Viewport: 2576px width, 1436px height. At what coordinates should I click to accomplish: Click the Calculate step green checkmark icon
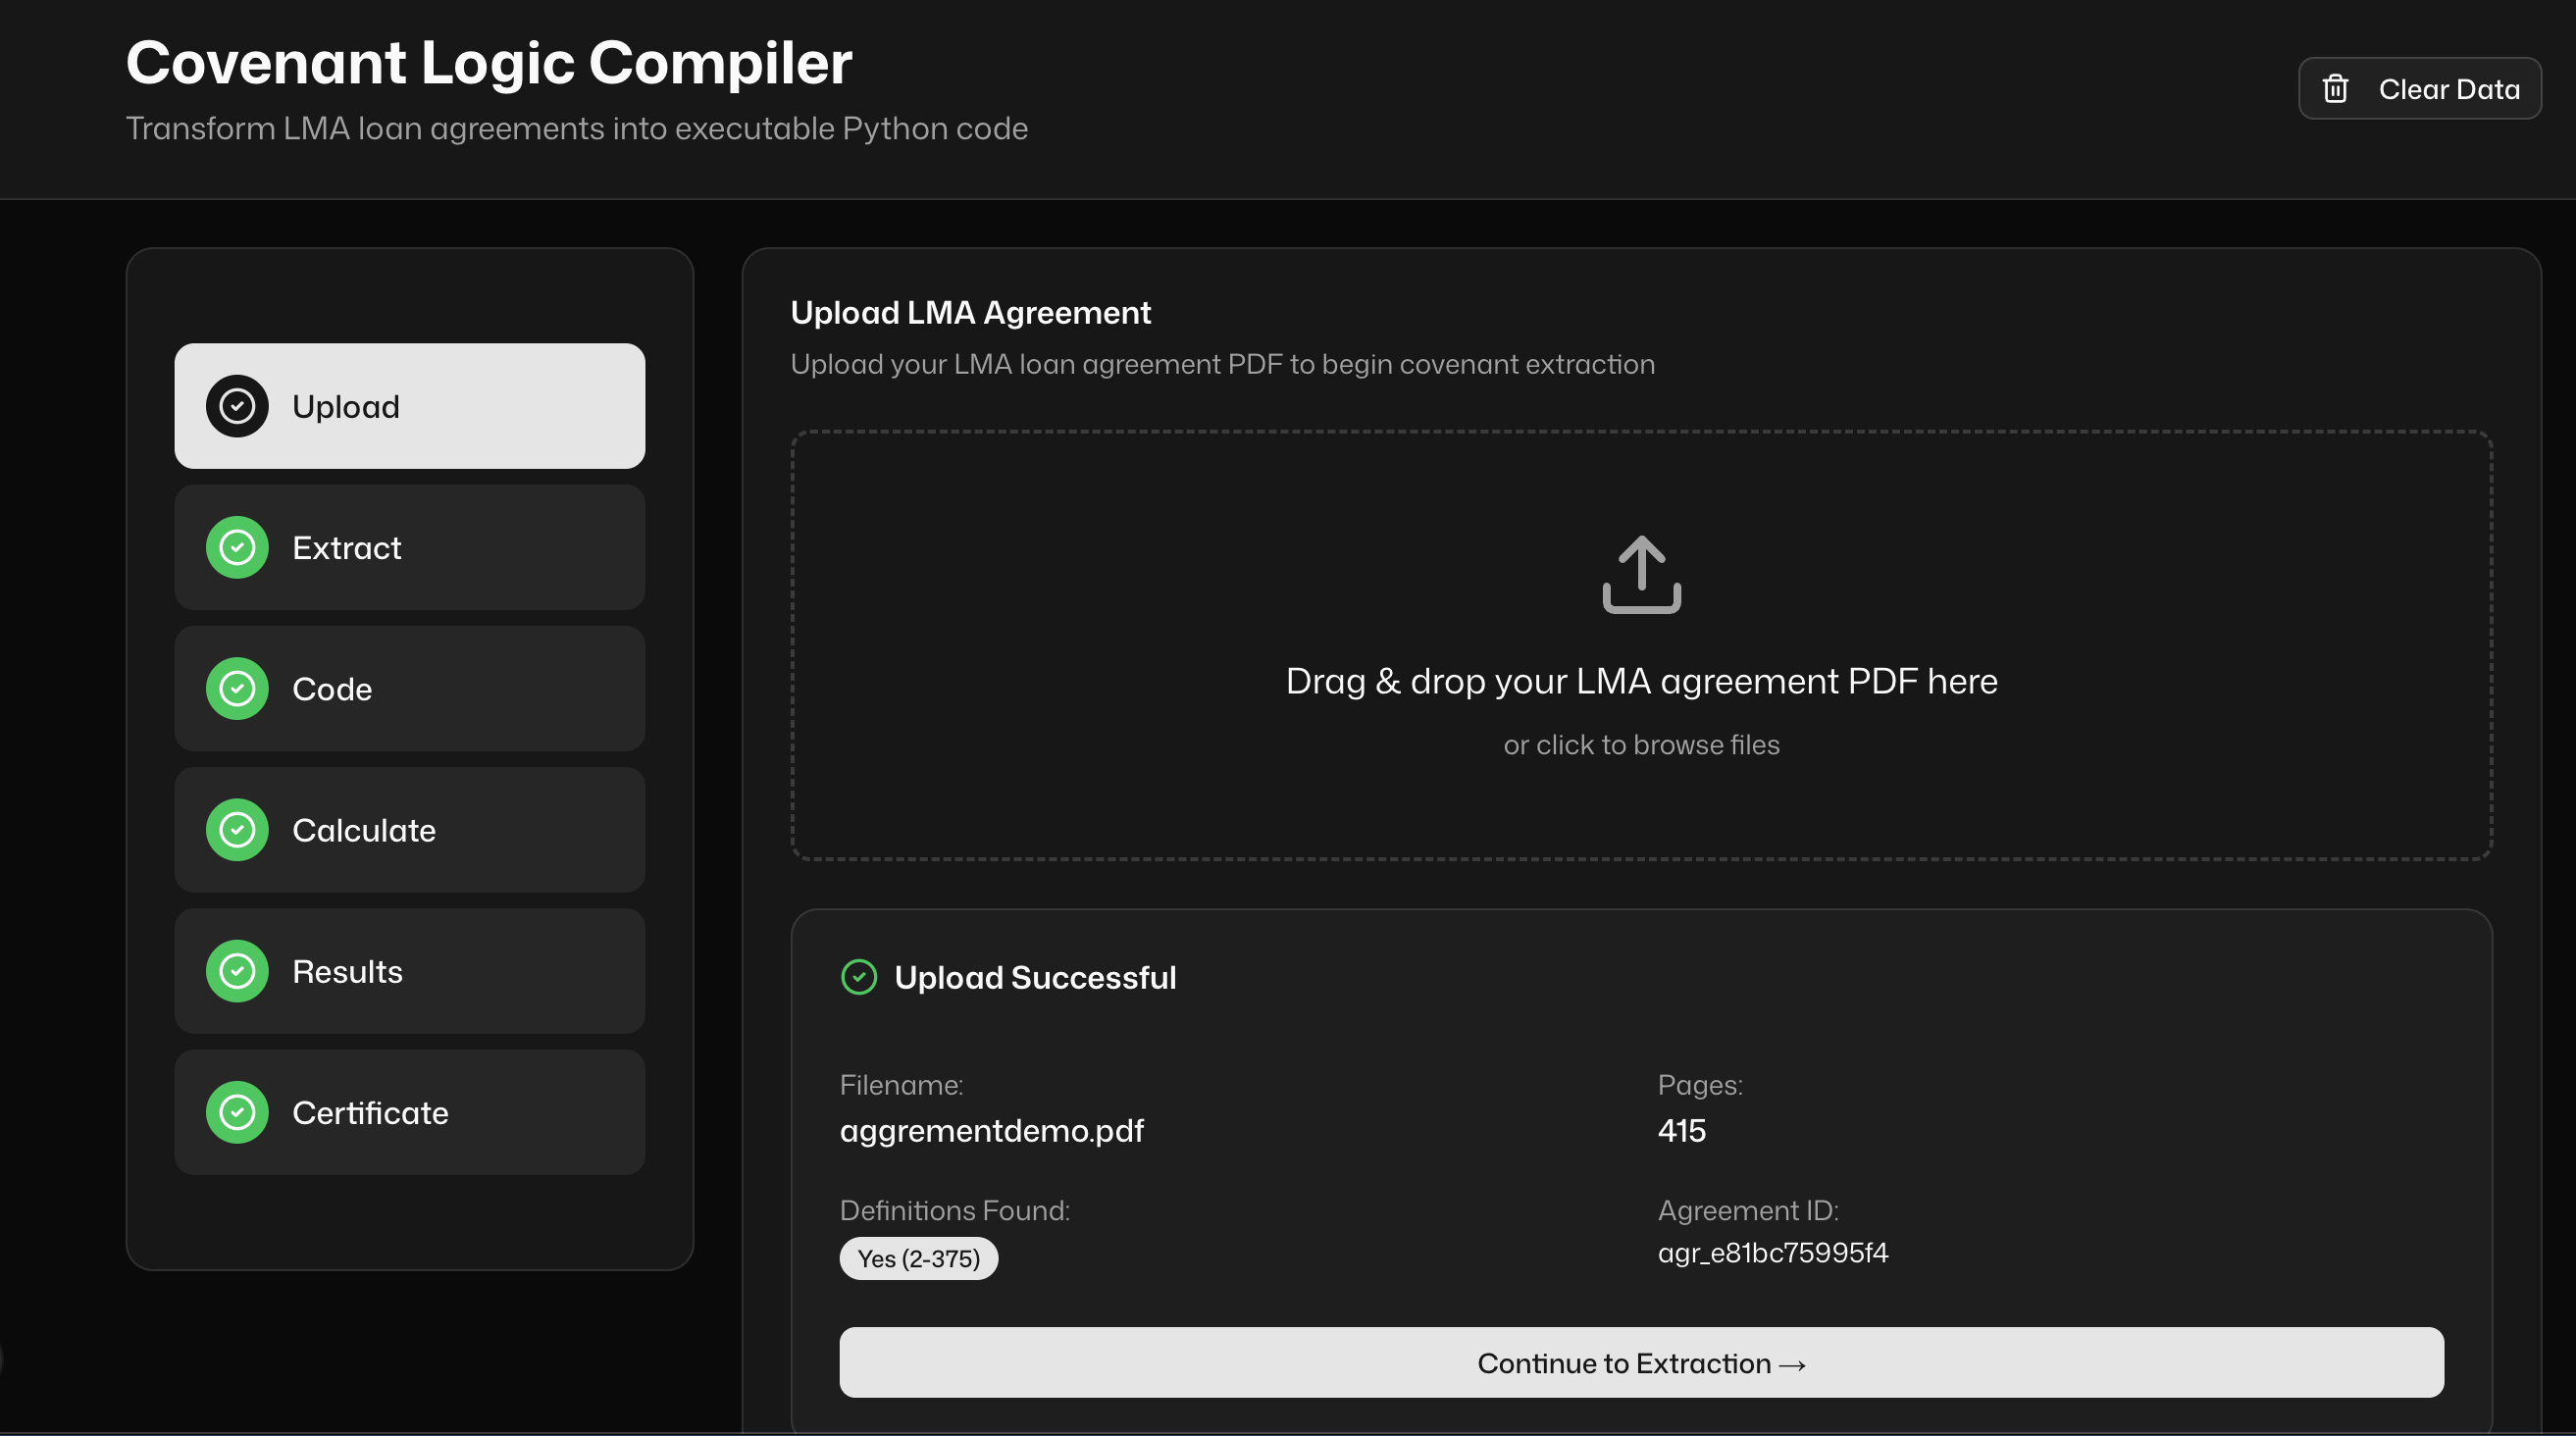237,830
